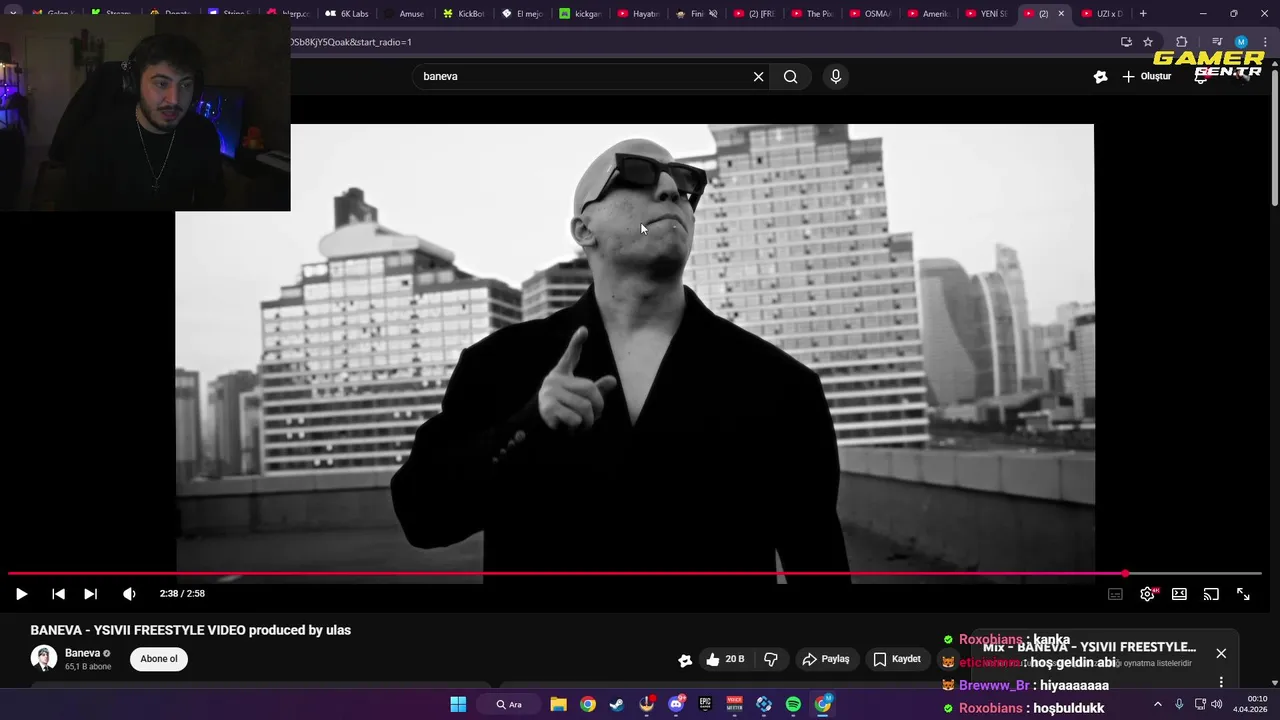Open the taskbar clock 00:10

click(1251, 704)
